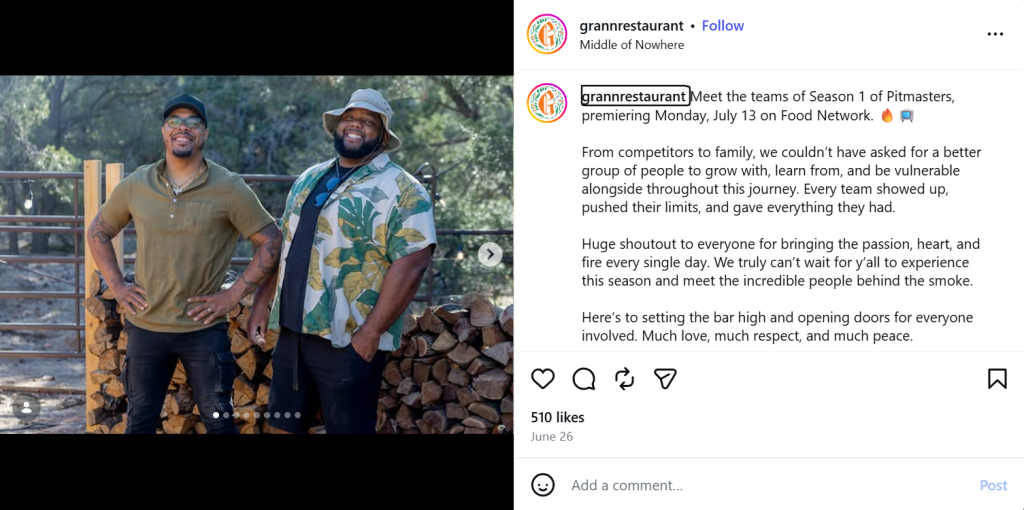Open grannrestaurant avatar beside the caption
The height and width of the screenshot is (510, 1024).
[x=547, y=103]
